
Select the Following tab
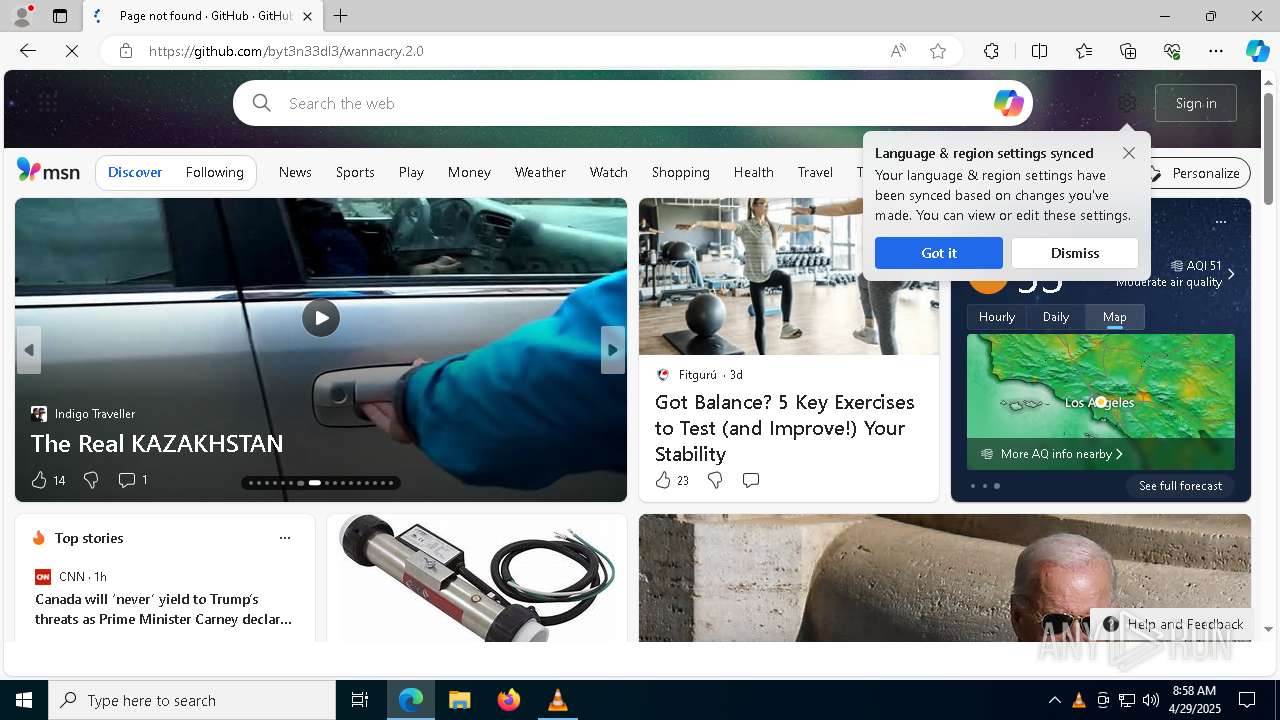click(x=214, y=172)
